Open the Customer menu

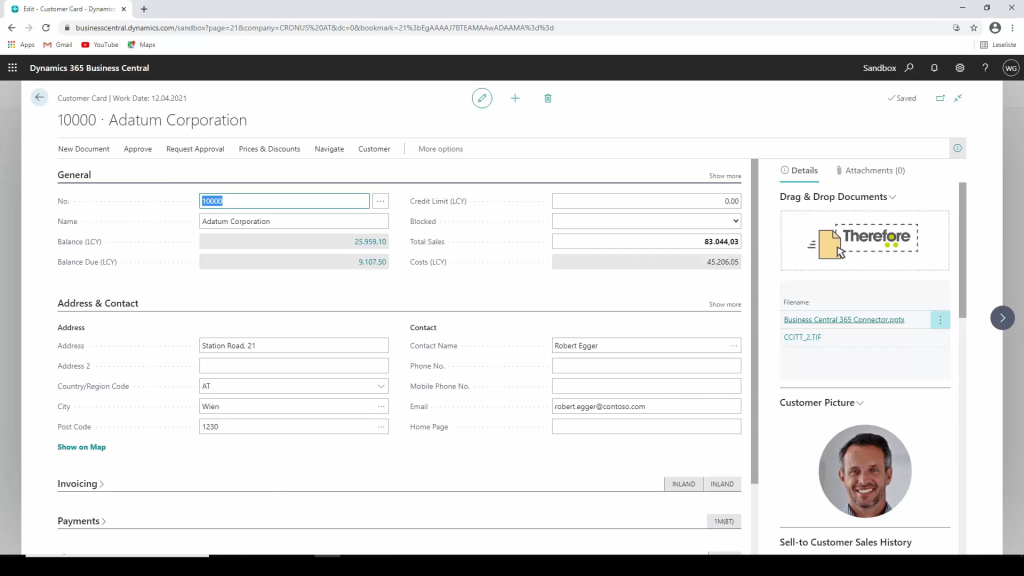(374, 149)
